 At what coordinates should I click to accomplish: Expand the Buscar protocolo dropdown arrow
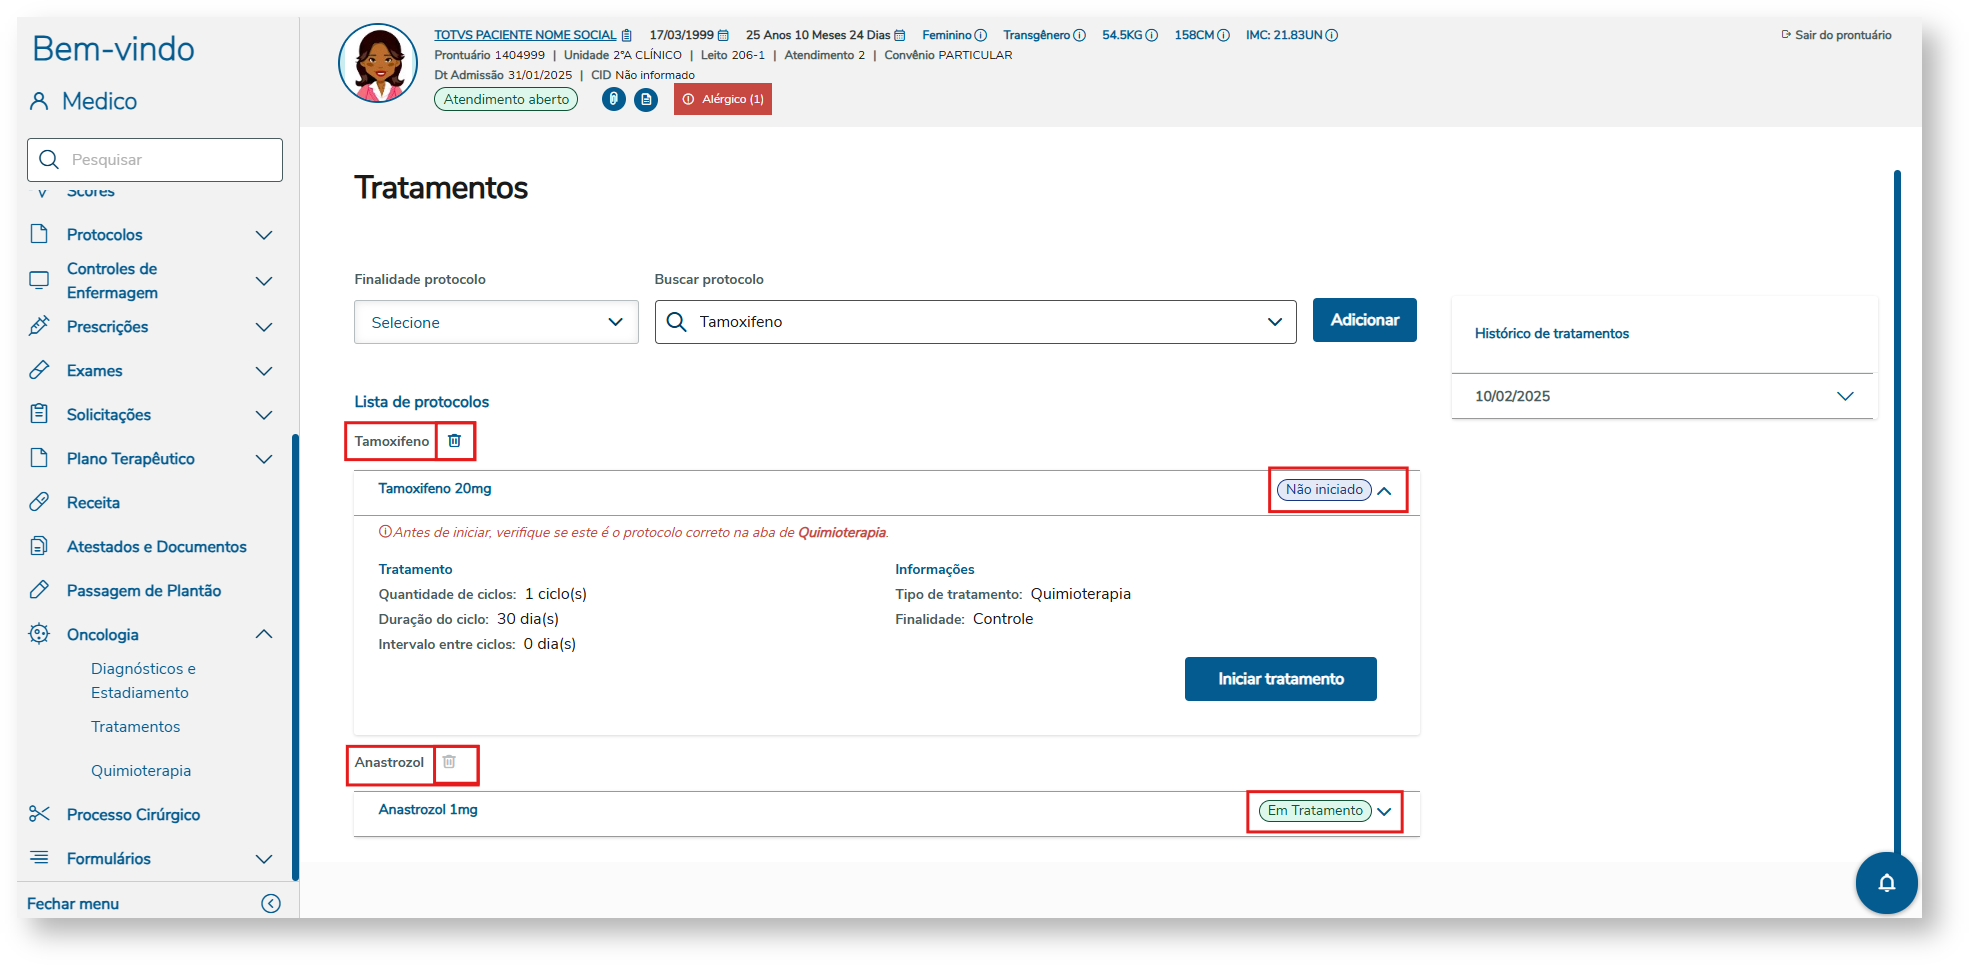1275,322
